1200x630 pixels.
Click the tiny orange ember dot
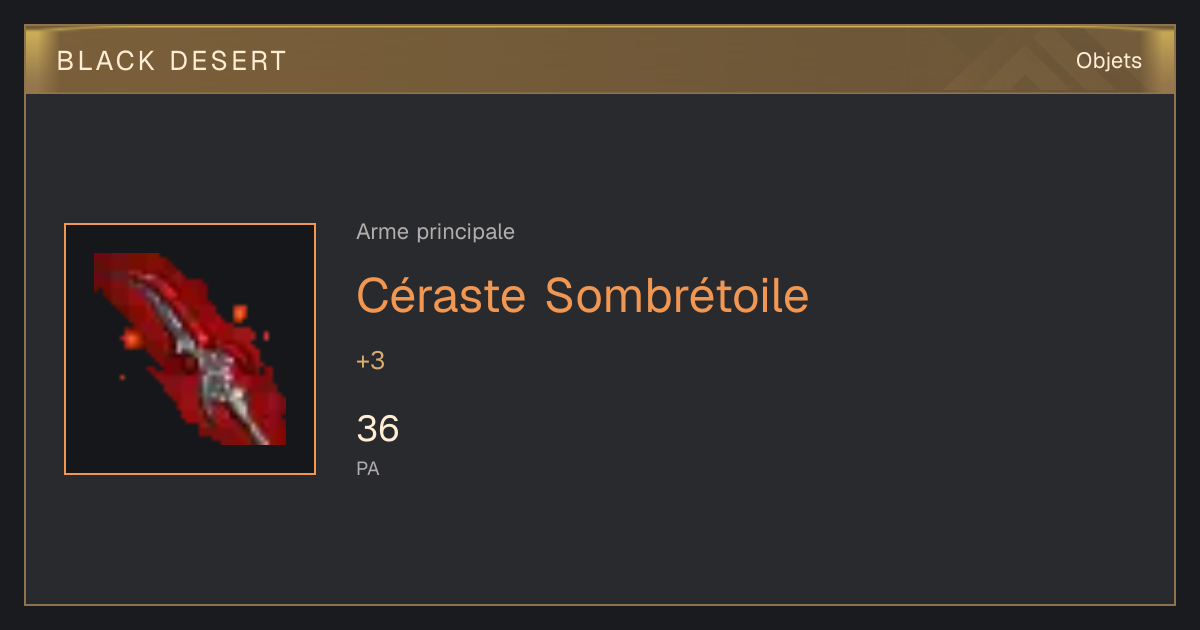[122, 377]
